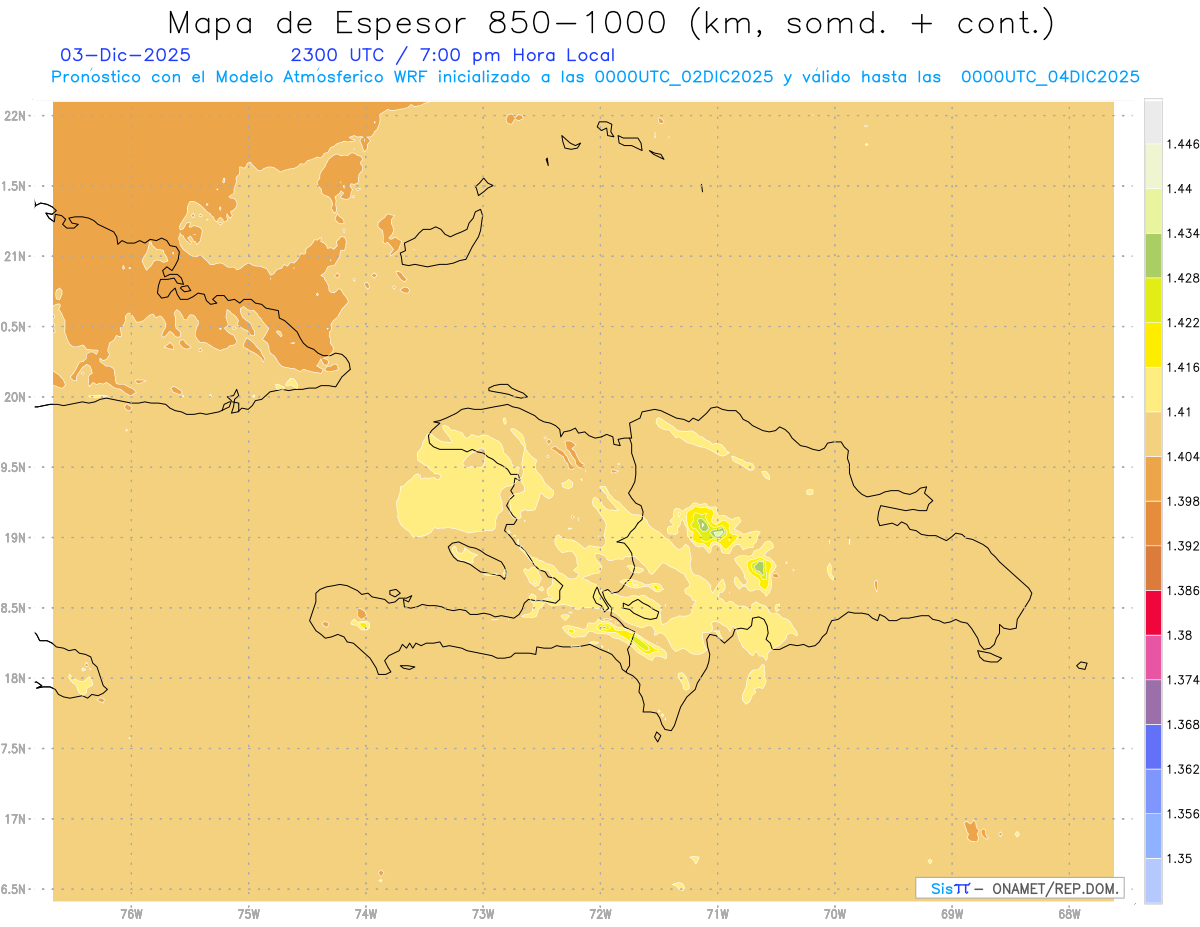Viewport: 1200px width, 927px height.
Task: Click the color bar value '1.44'
Action: (x=1180, y=189)
